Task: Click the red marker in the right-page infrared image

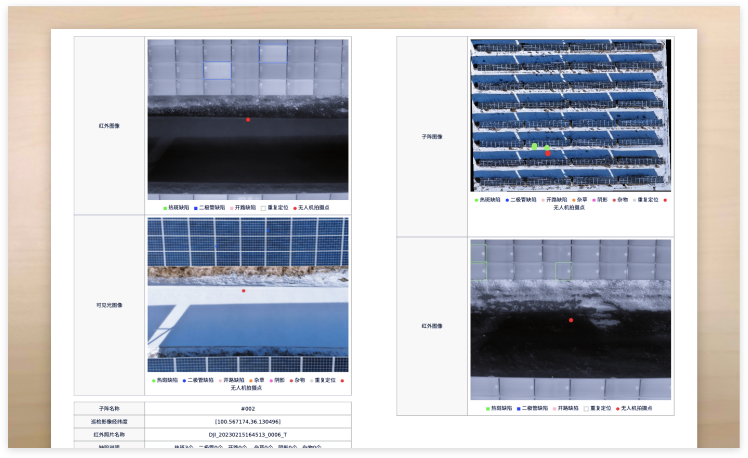Action: click(571, 320)
